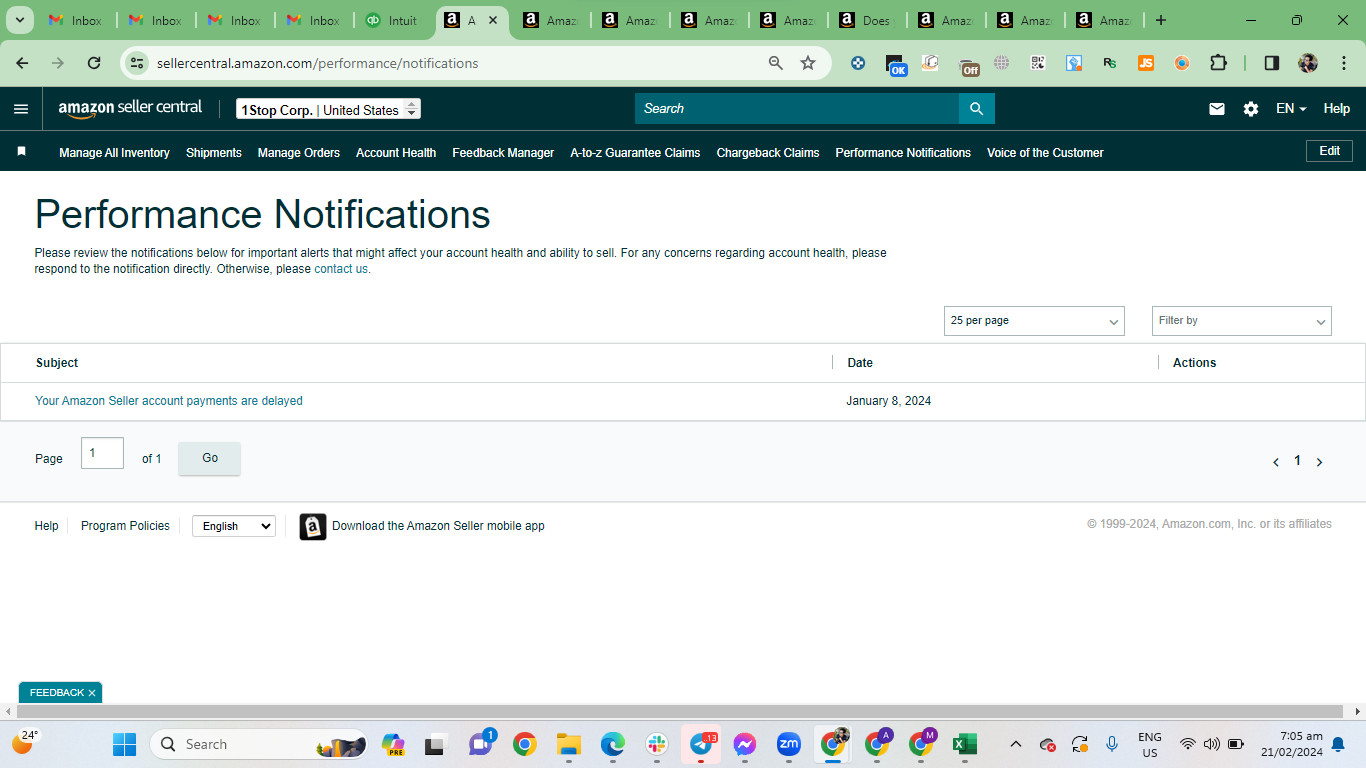This screenshot has width=1366, height=768.
Task: Go to next page arrow in pagination
Action: (x=1320, y=462)
